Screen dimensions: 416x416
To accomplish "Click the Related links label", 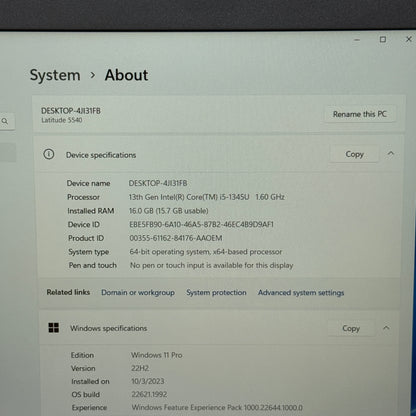I will coord(68,292).
